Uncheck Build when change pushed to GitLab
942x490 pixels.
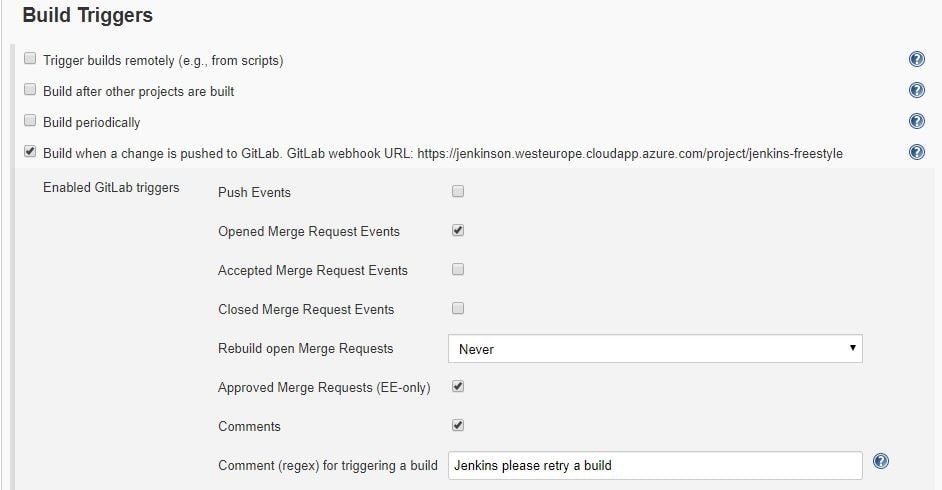(x=30, y=151)
